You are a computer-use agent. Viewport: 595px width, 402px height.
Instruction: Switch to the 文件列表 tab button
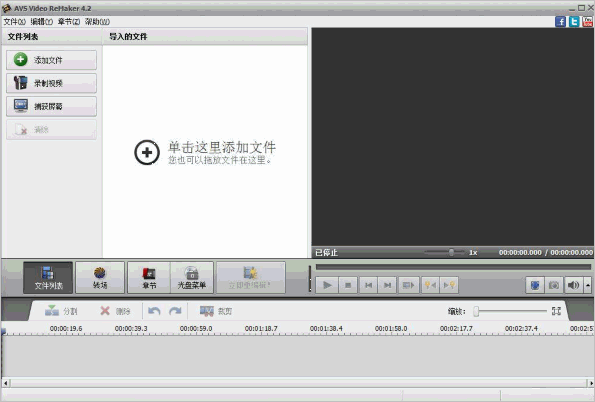[48, 277]
